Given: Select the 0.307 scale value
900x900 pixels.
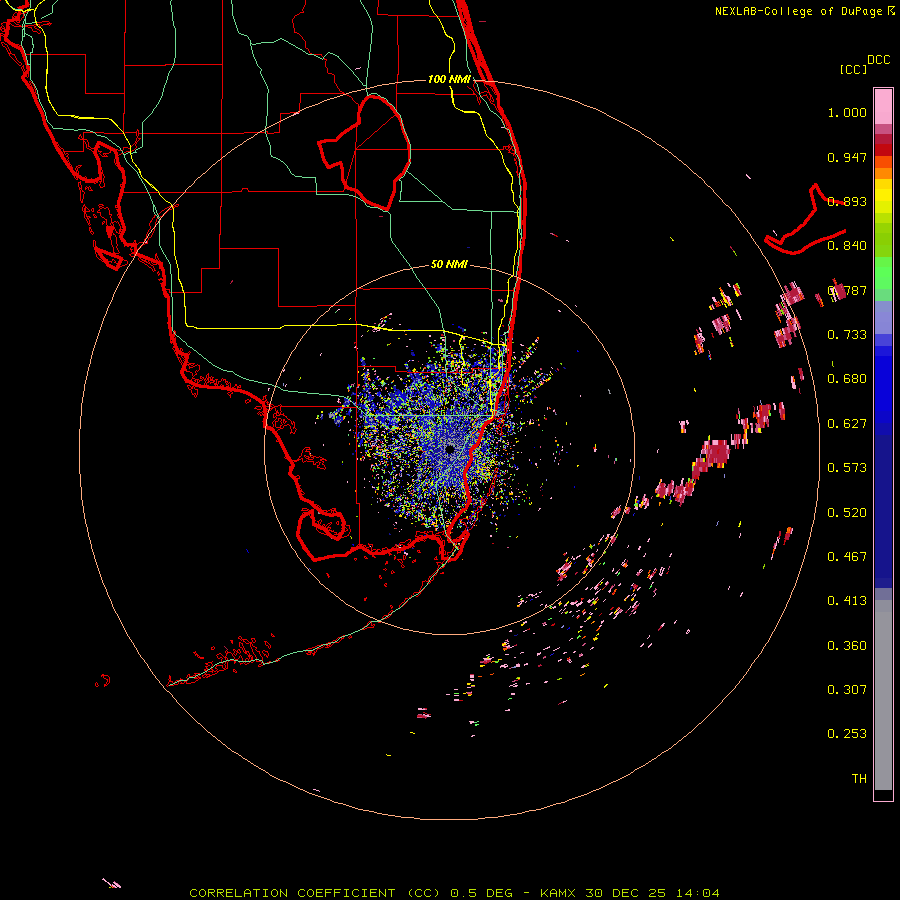Looking at the screenshot, I should 847,690.
